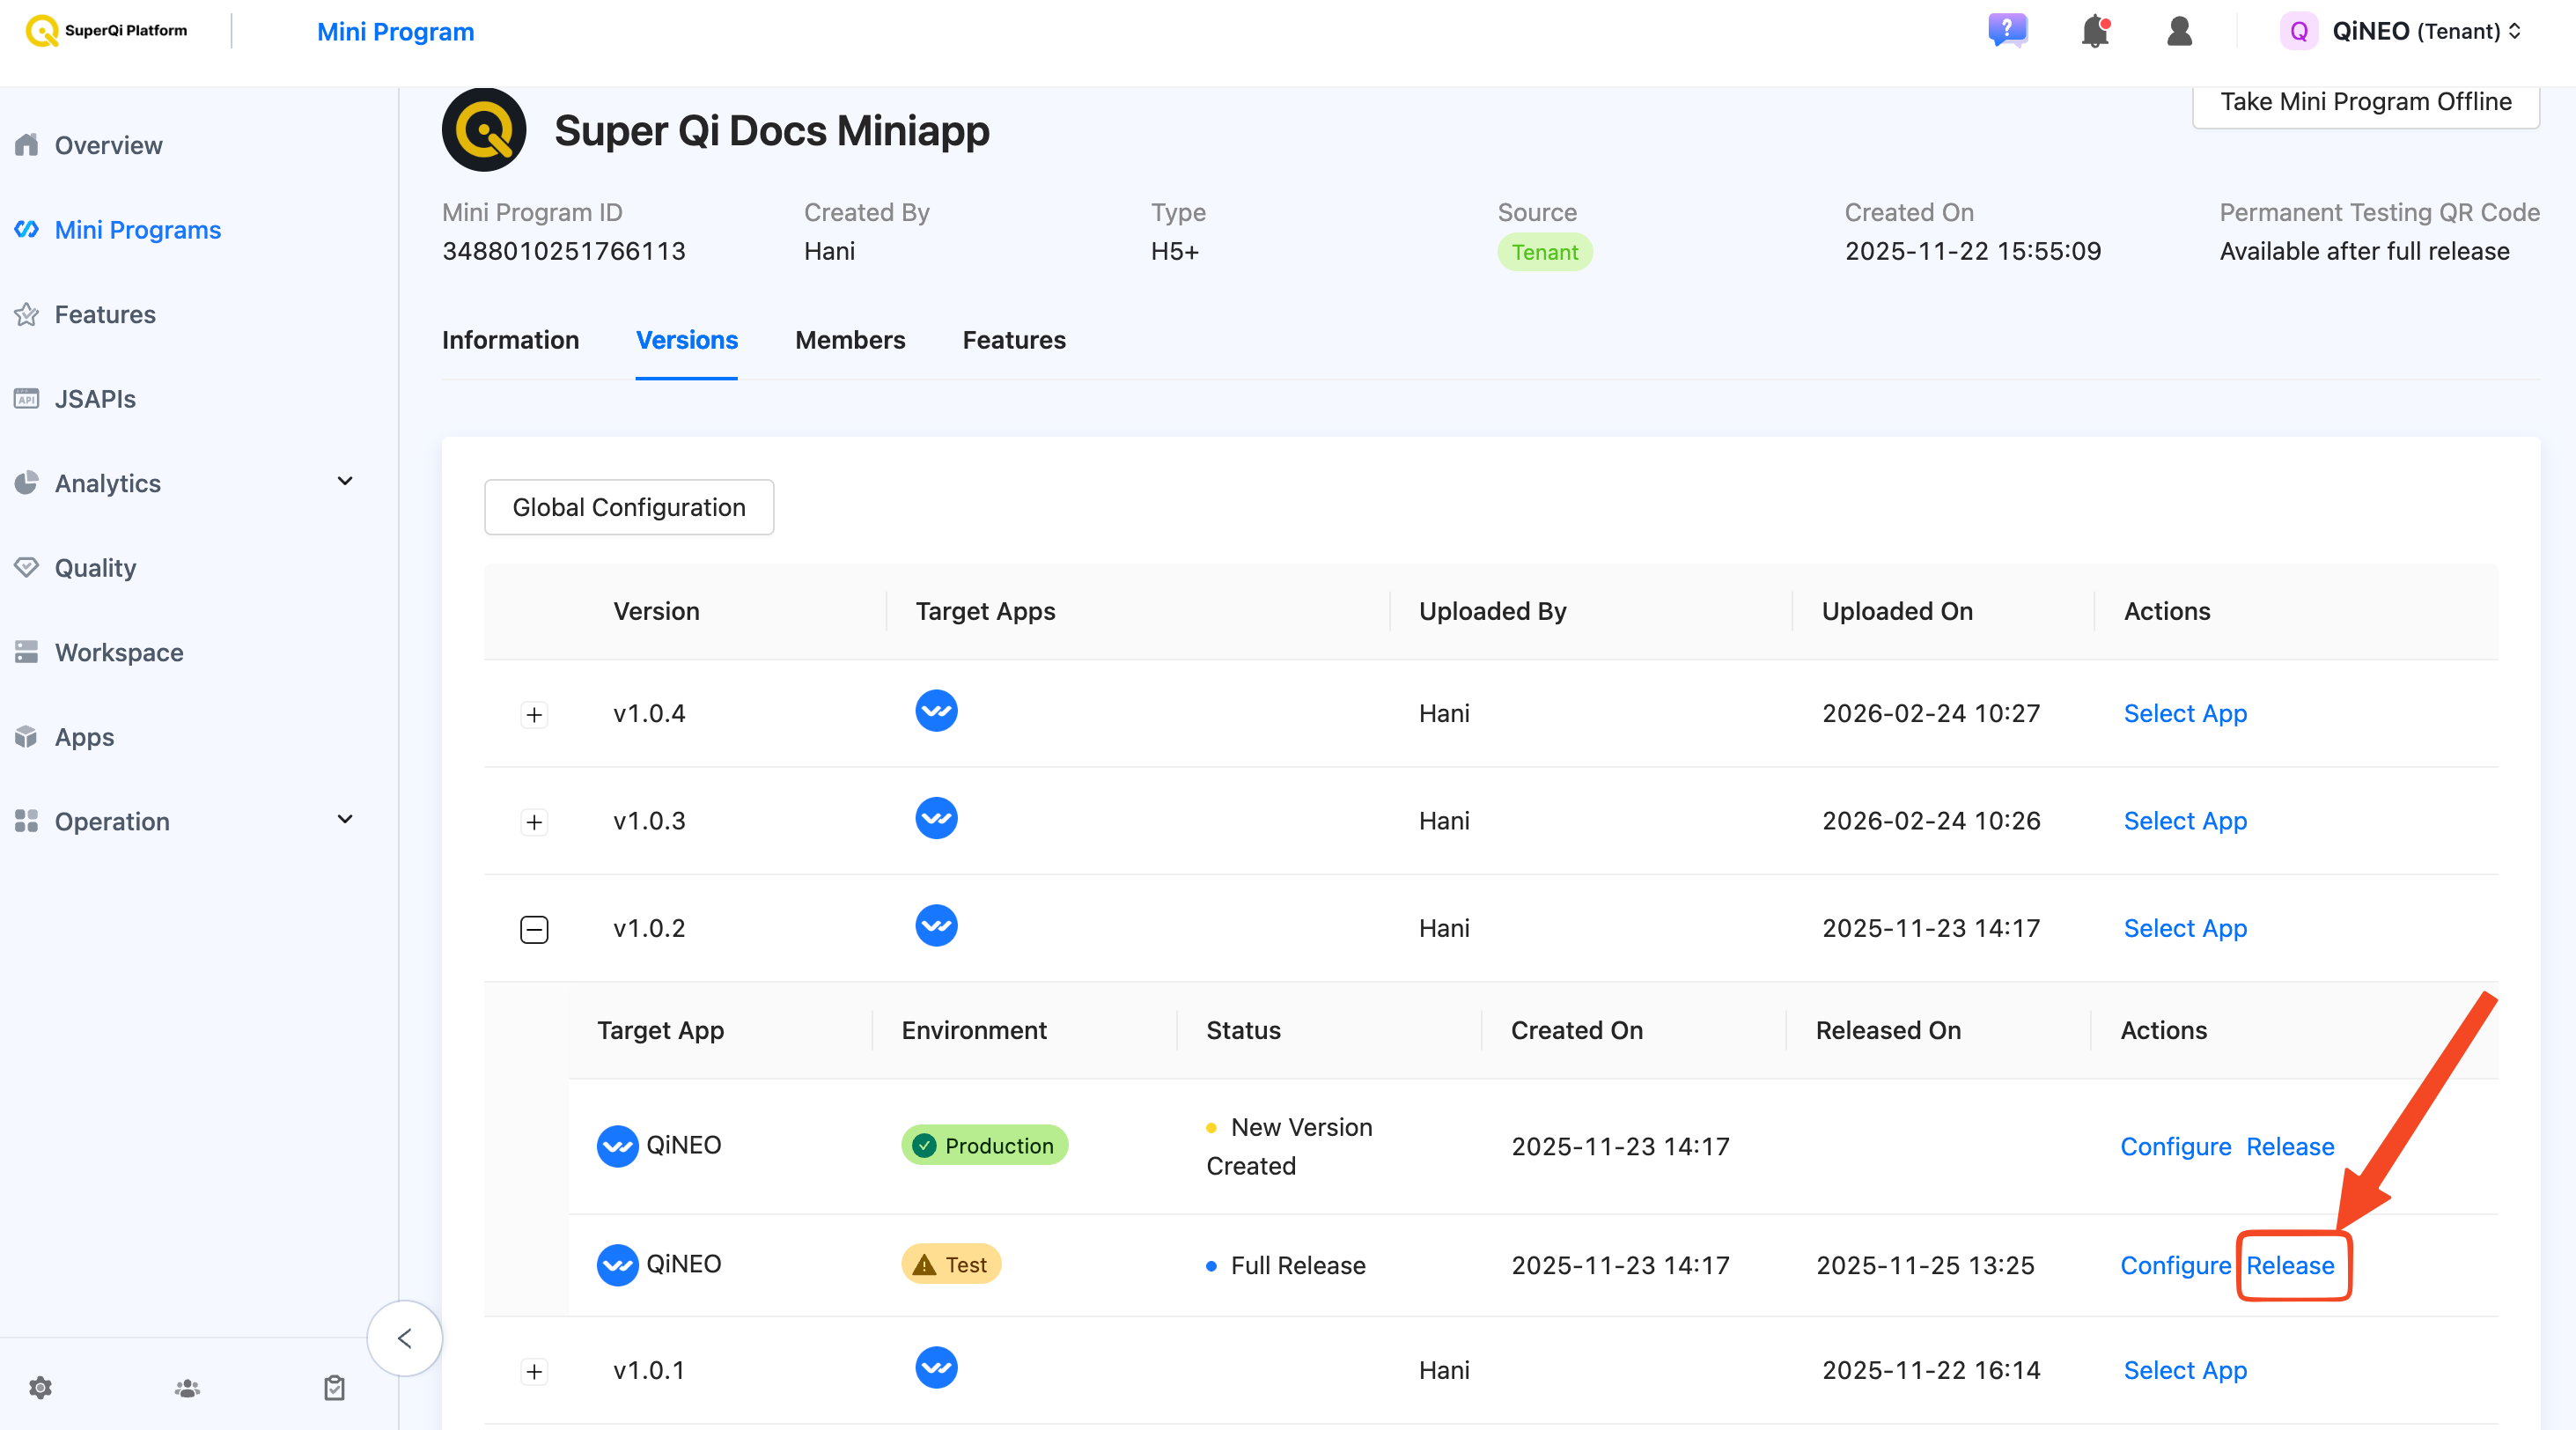Open the team members icon in sidebar footer
The width and height of the screenshot is (2576, 1430).
click(187, 1388)
